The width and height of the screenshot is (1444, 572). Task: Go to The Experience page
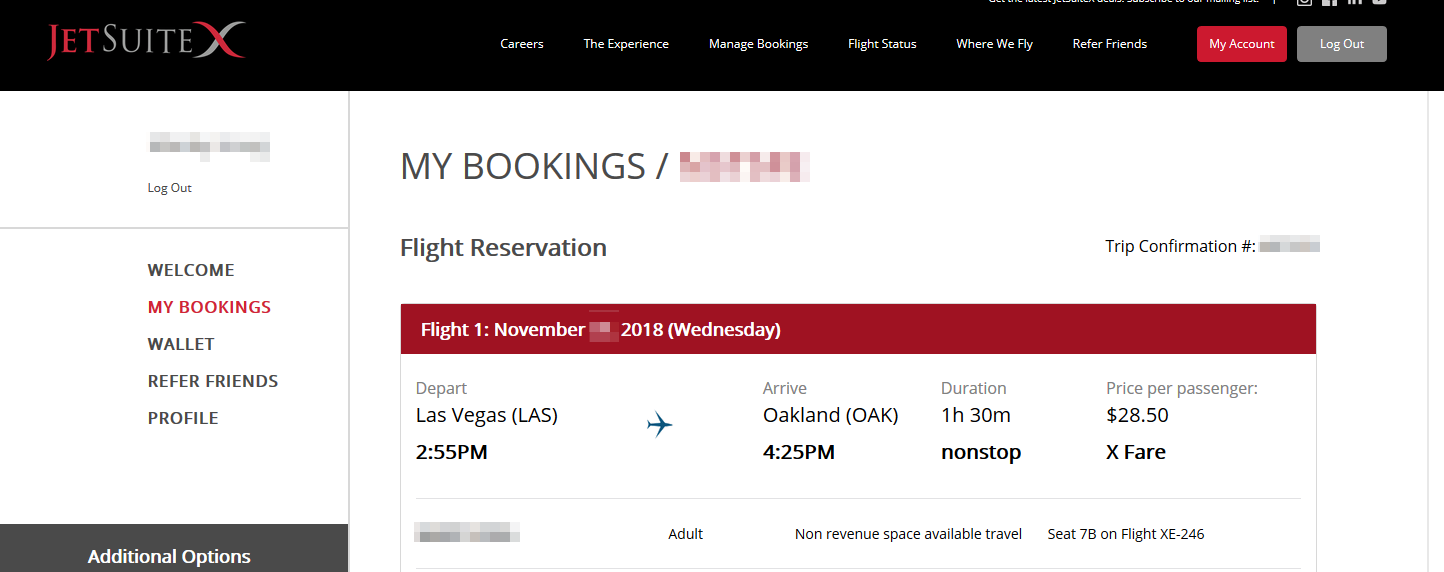[x=626, y=44]
